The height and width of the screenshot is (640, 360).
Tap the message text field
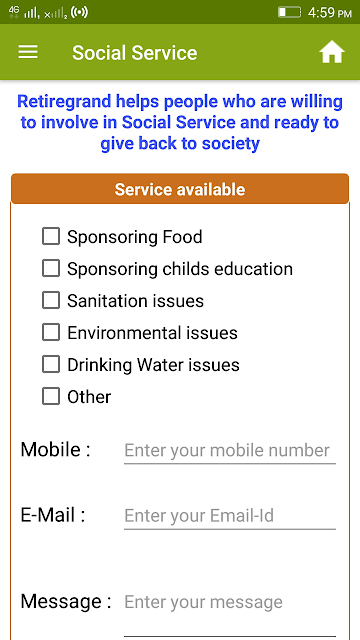pos(229,611)
